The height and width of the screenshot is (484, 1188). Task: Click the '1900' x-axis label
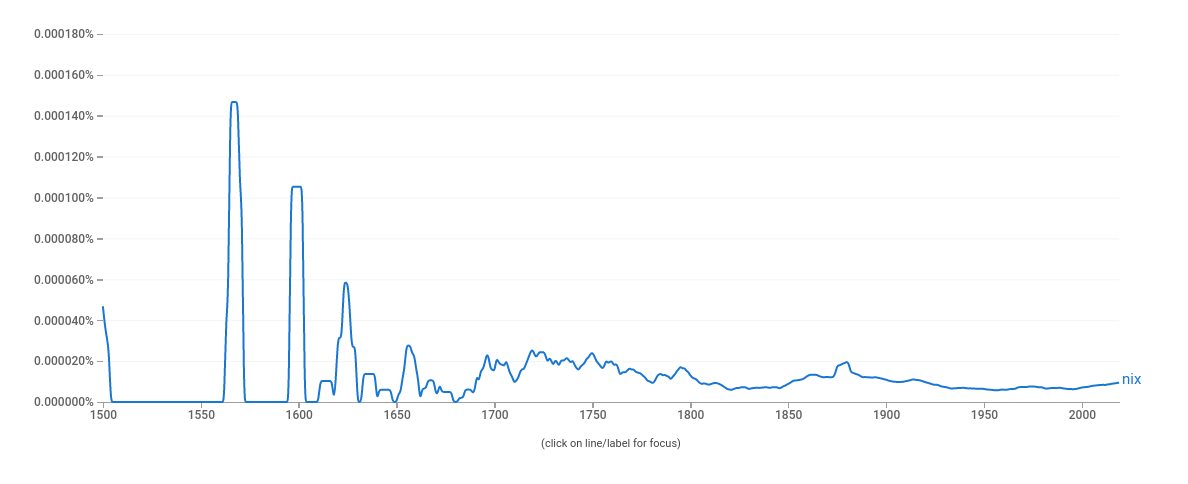(886, 414)
